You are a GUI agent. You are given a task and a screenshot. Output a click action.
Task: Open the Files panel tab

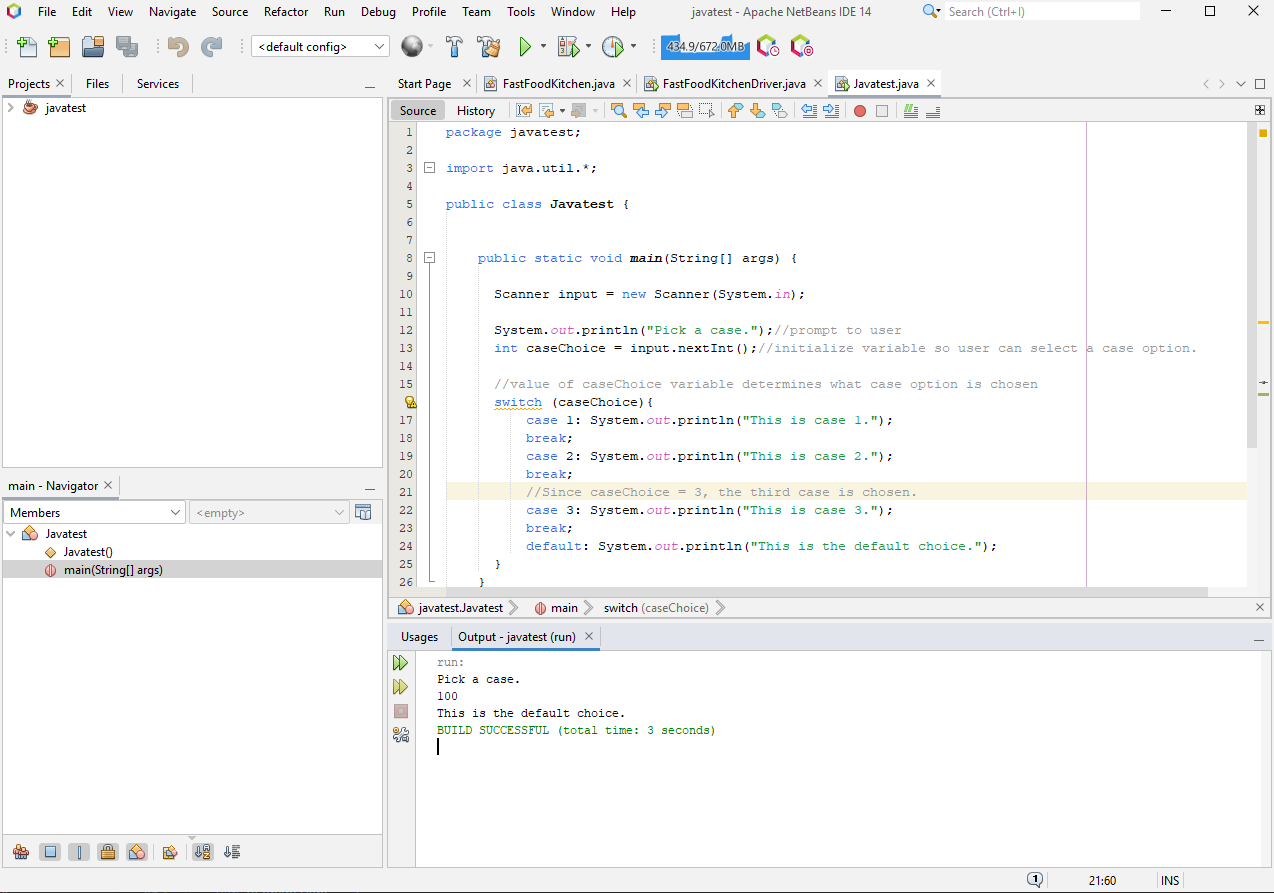pyautogui.click(x=97, y=84)
